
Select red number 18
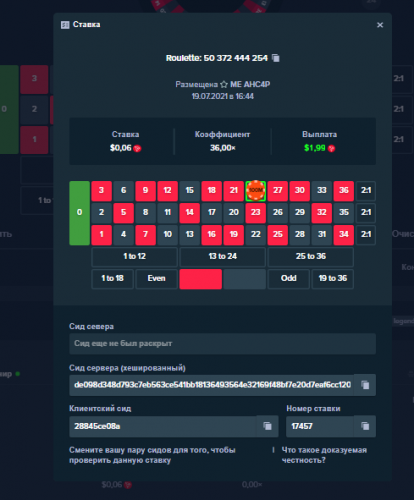pyautogui.click(x=211, y=191)
